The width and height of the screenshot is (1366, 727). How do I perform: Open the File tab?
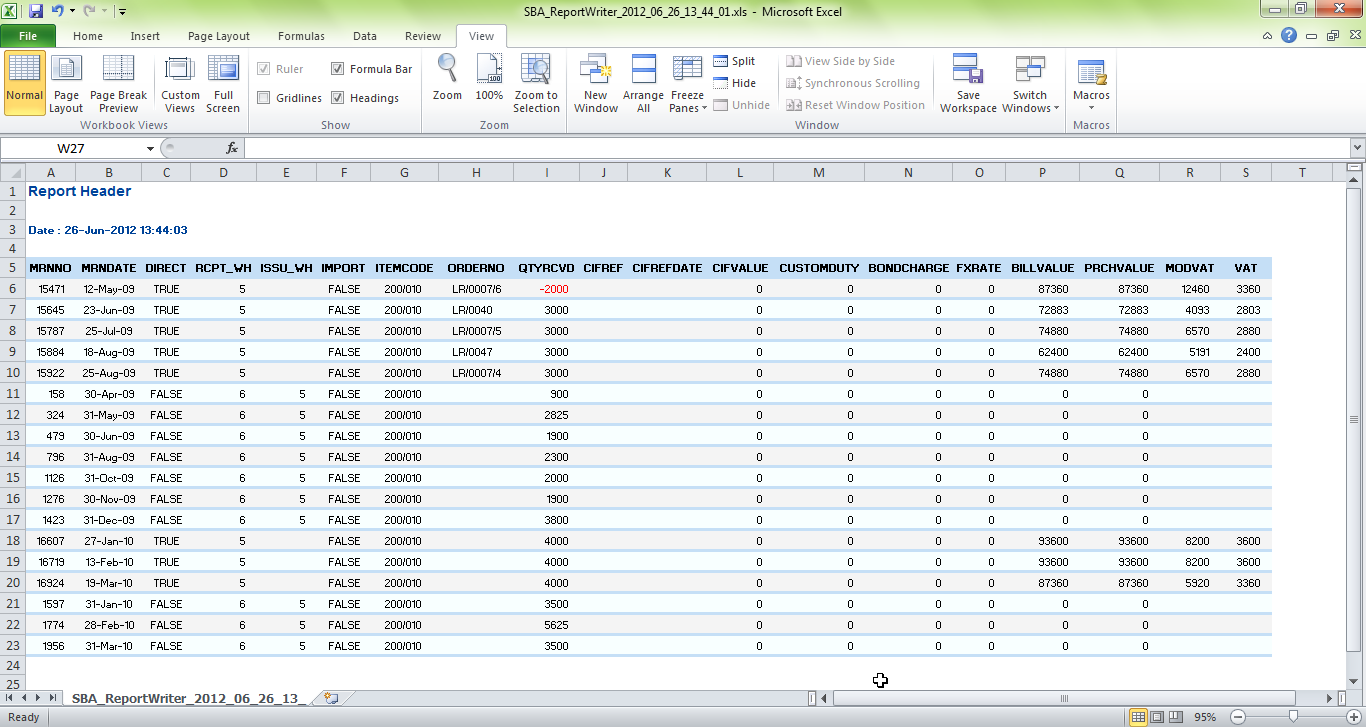coord(28,36)
